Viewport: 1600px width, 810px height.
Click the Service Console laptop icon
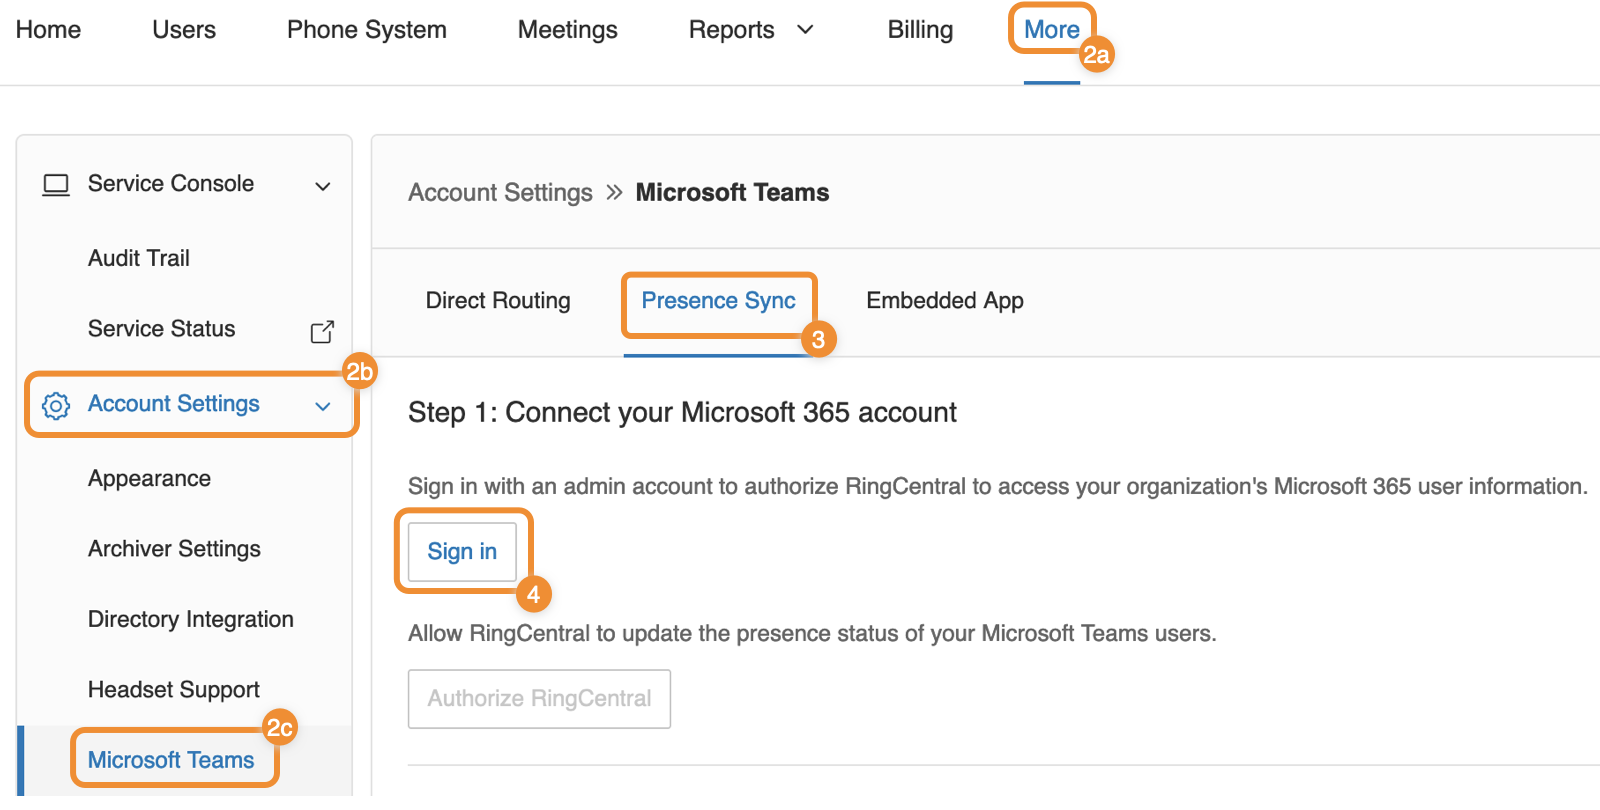[x=56, y=185]
